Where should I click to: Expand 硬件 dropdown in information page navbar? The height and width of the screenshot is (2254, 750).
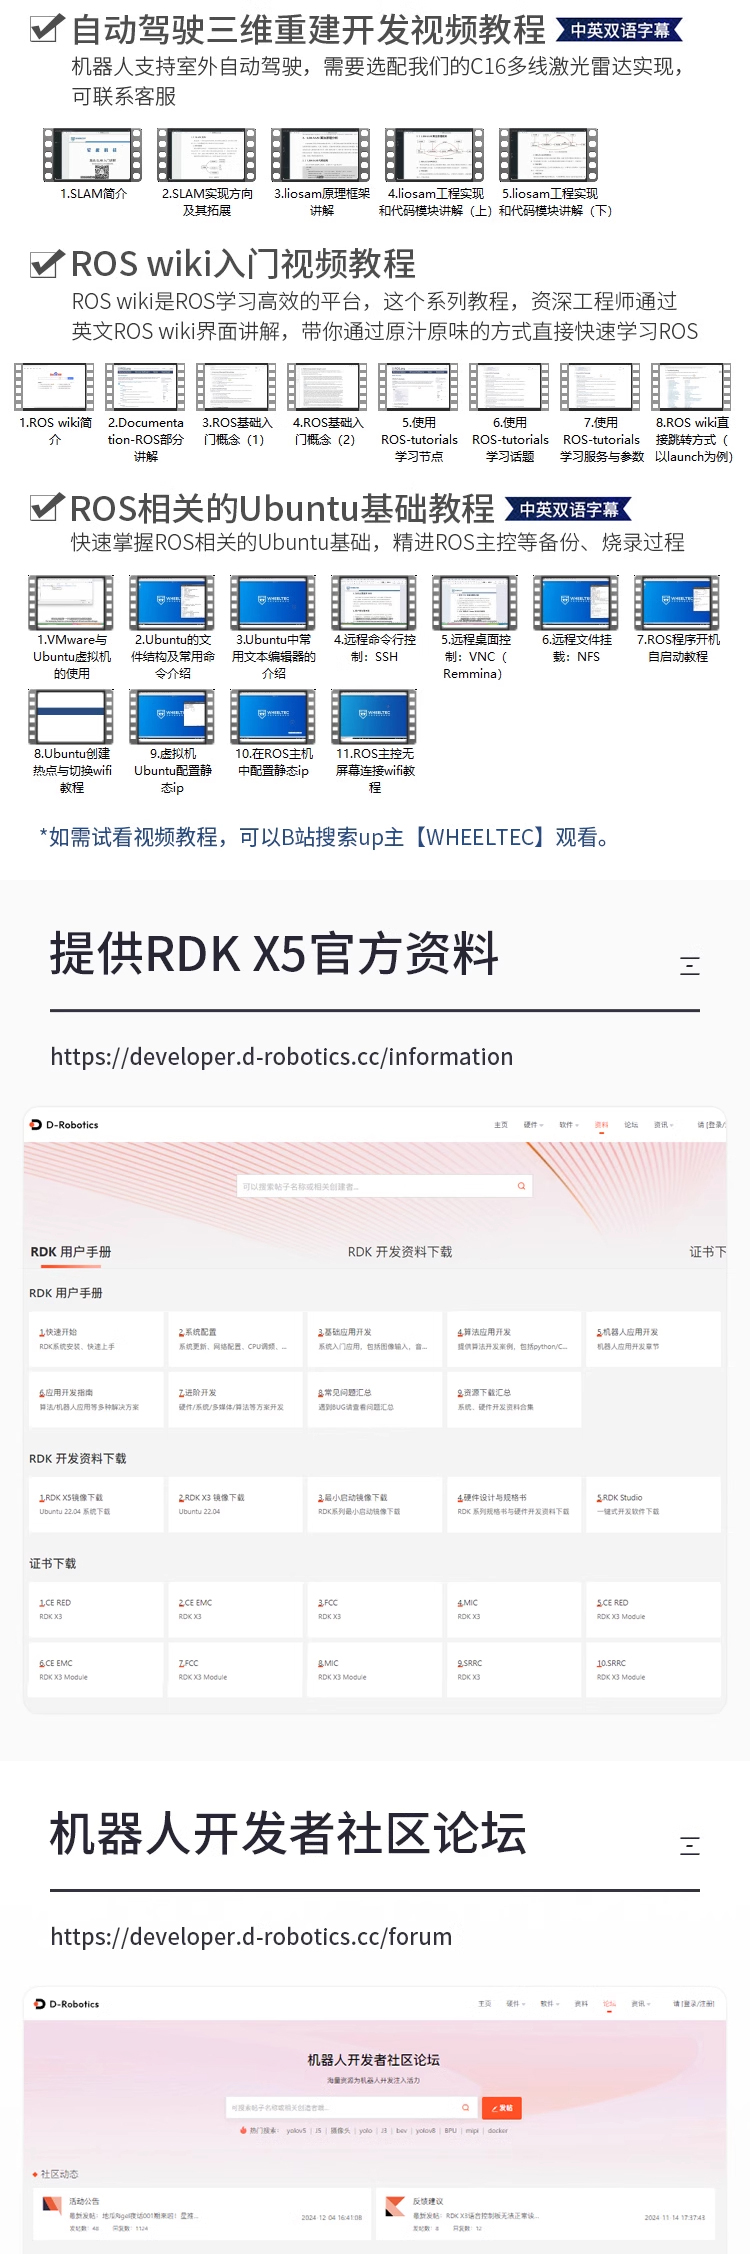(x=534, y=1125)
